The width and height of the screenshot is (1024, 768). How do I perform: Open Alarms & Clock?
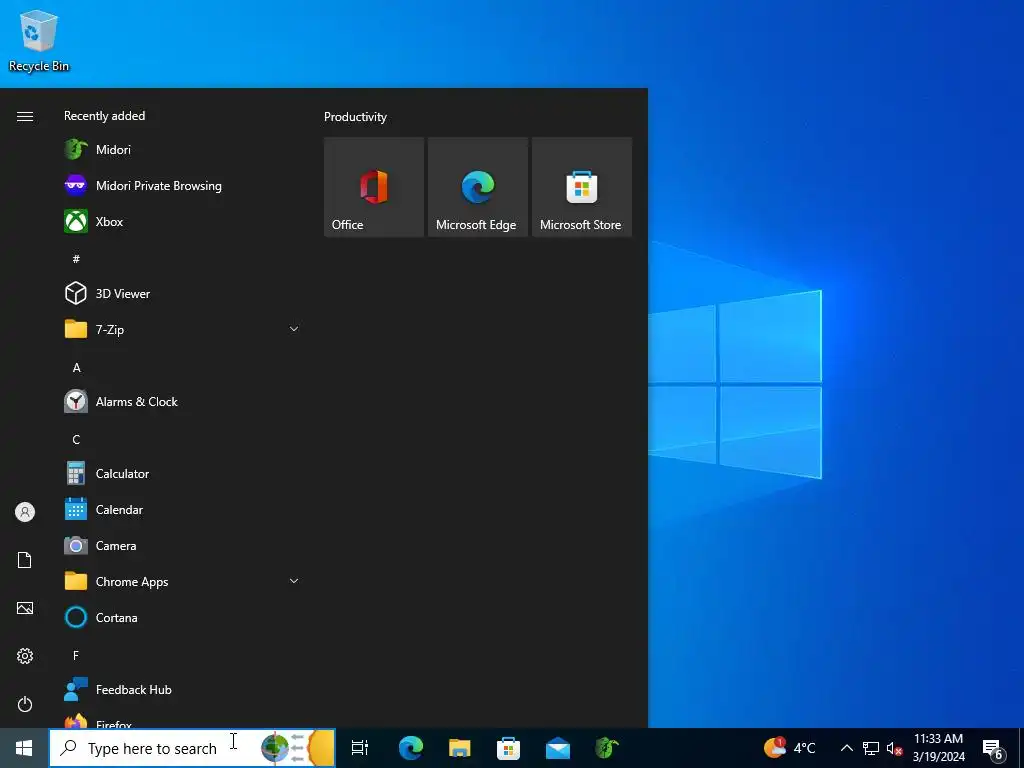pyautogui.click(x=182, y=402)
